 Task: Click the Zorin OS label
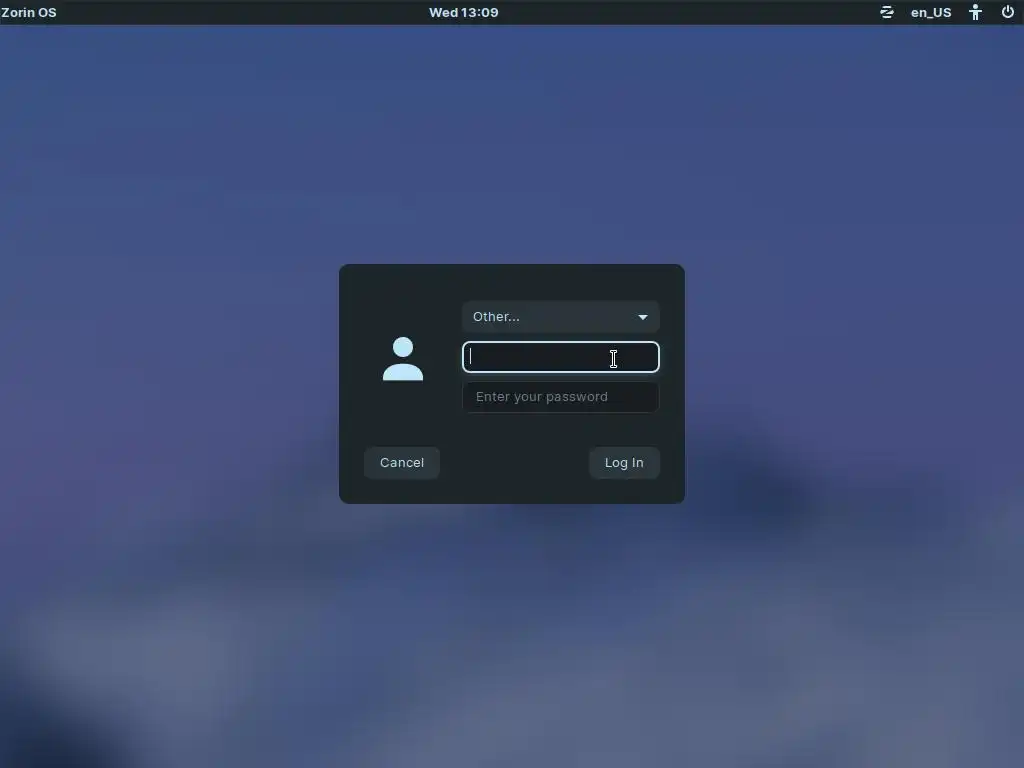coord(29,12)
